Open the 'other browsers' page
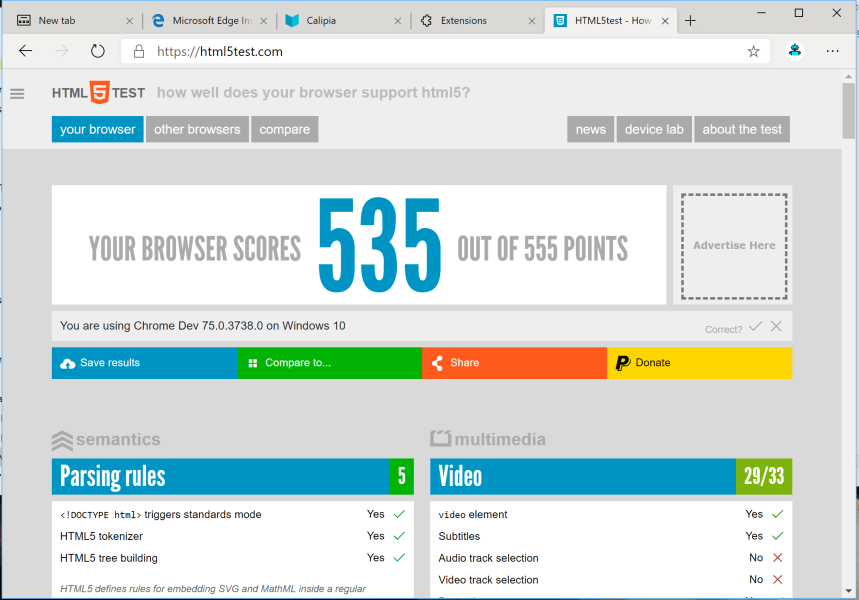859x600 pixels. click(x=197, y=129)
